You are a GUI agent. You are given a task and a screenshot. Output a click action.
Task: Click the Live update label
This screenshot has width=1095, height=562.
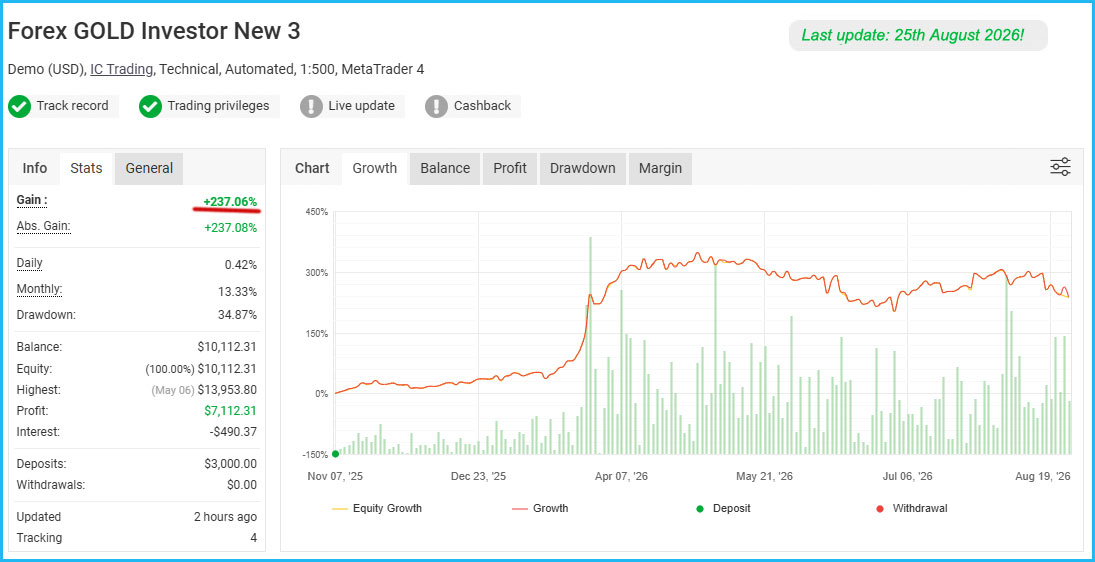(361, 106)
